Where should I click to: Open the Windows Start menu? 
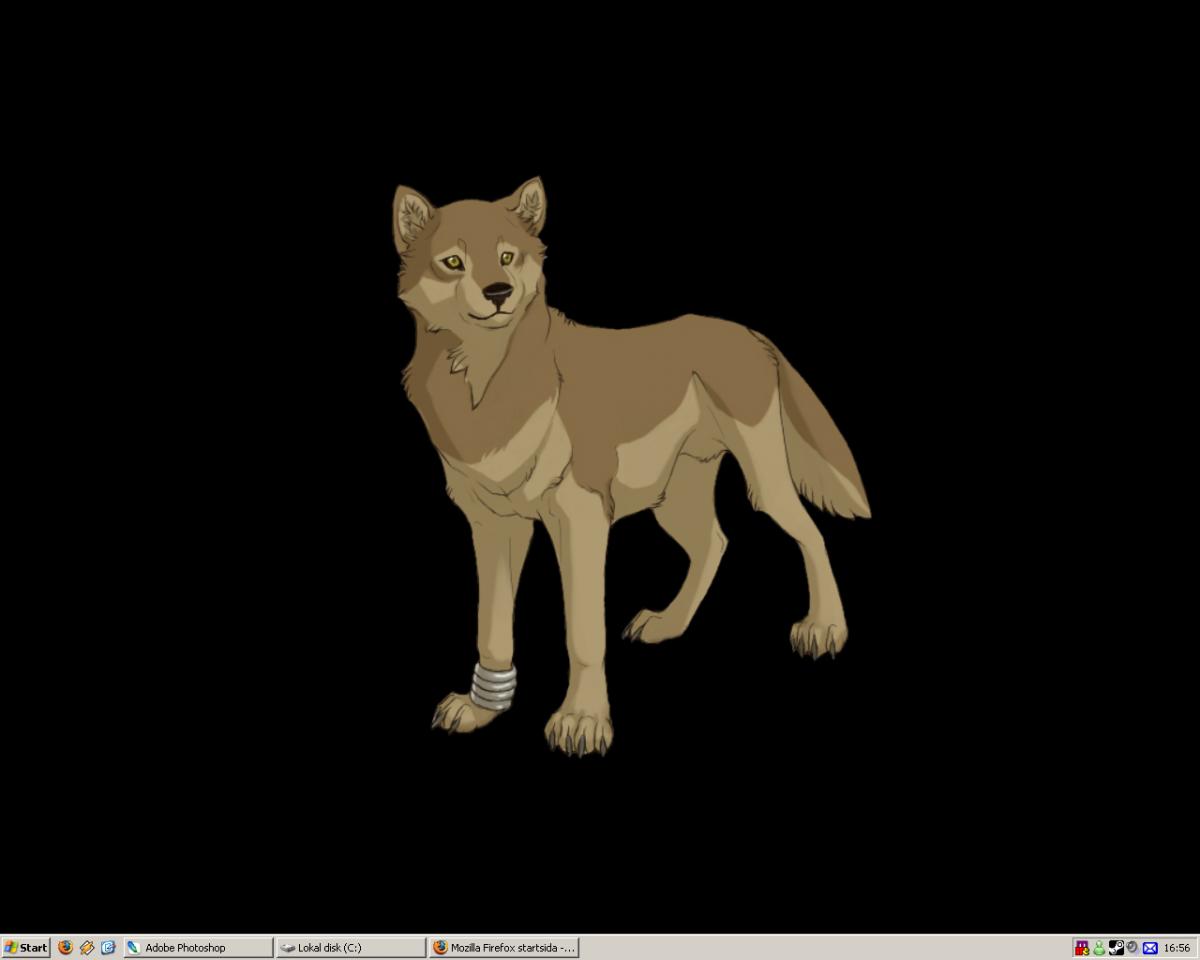pyautogui.click(x=25, y=947)
